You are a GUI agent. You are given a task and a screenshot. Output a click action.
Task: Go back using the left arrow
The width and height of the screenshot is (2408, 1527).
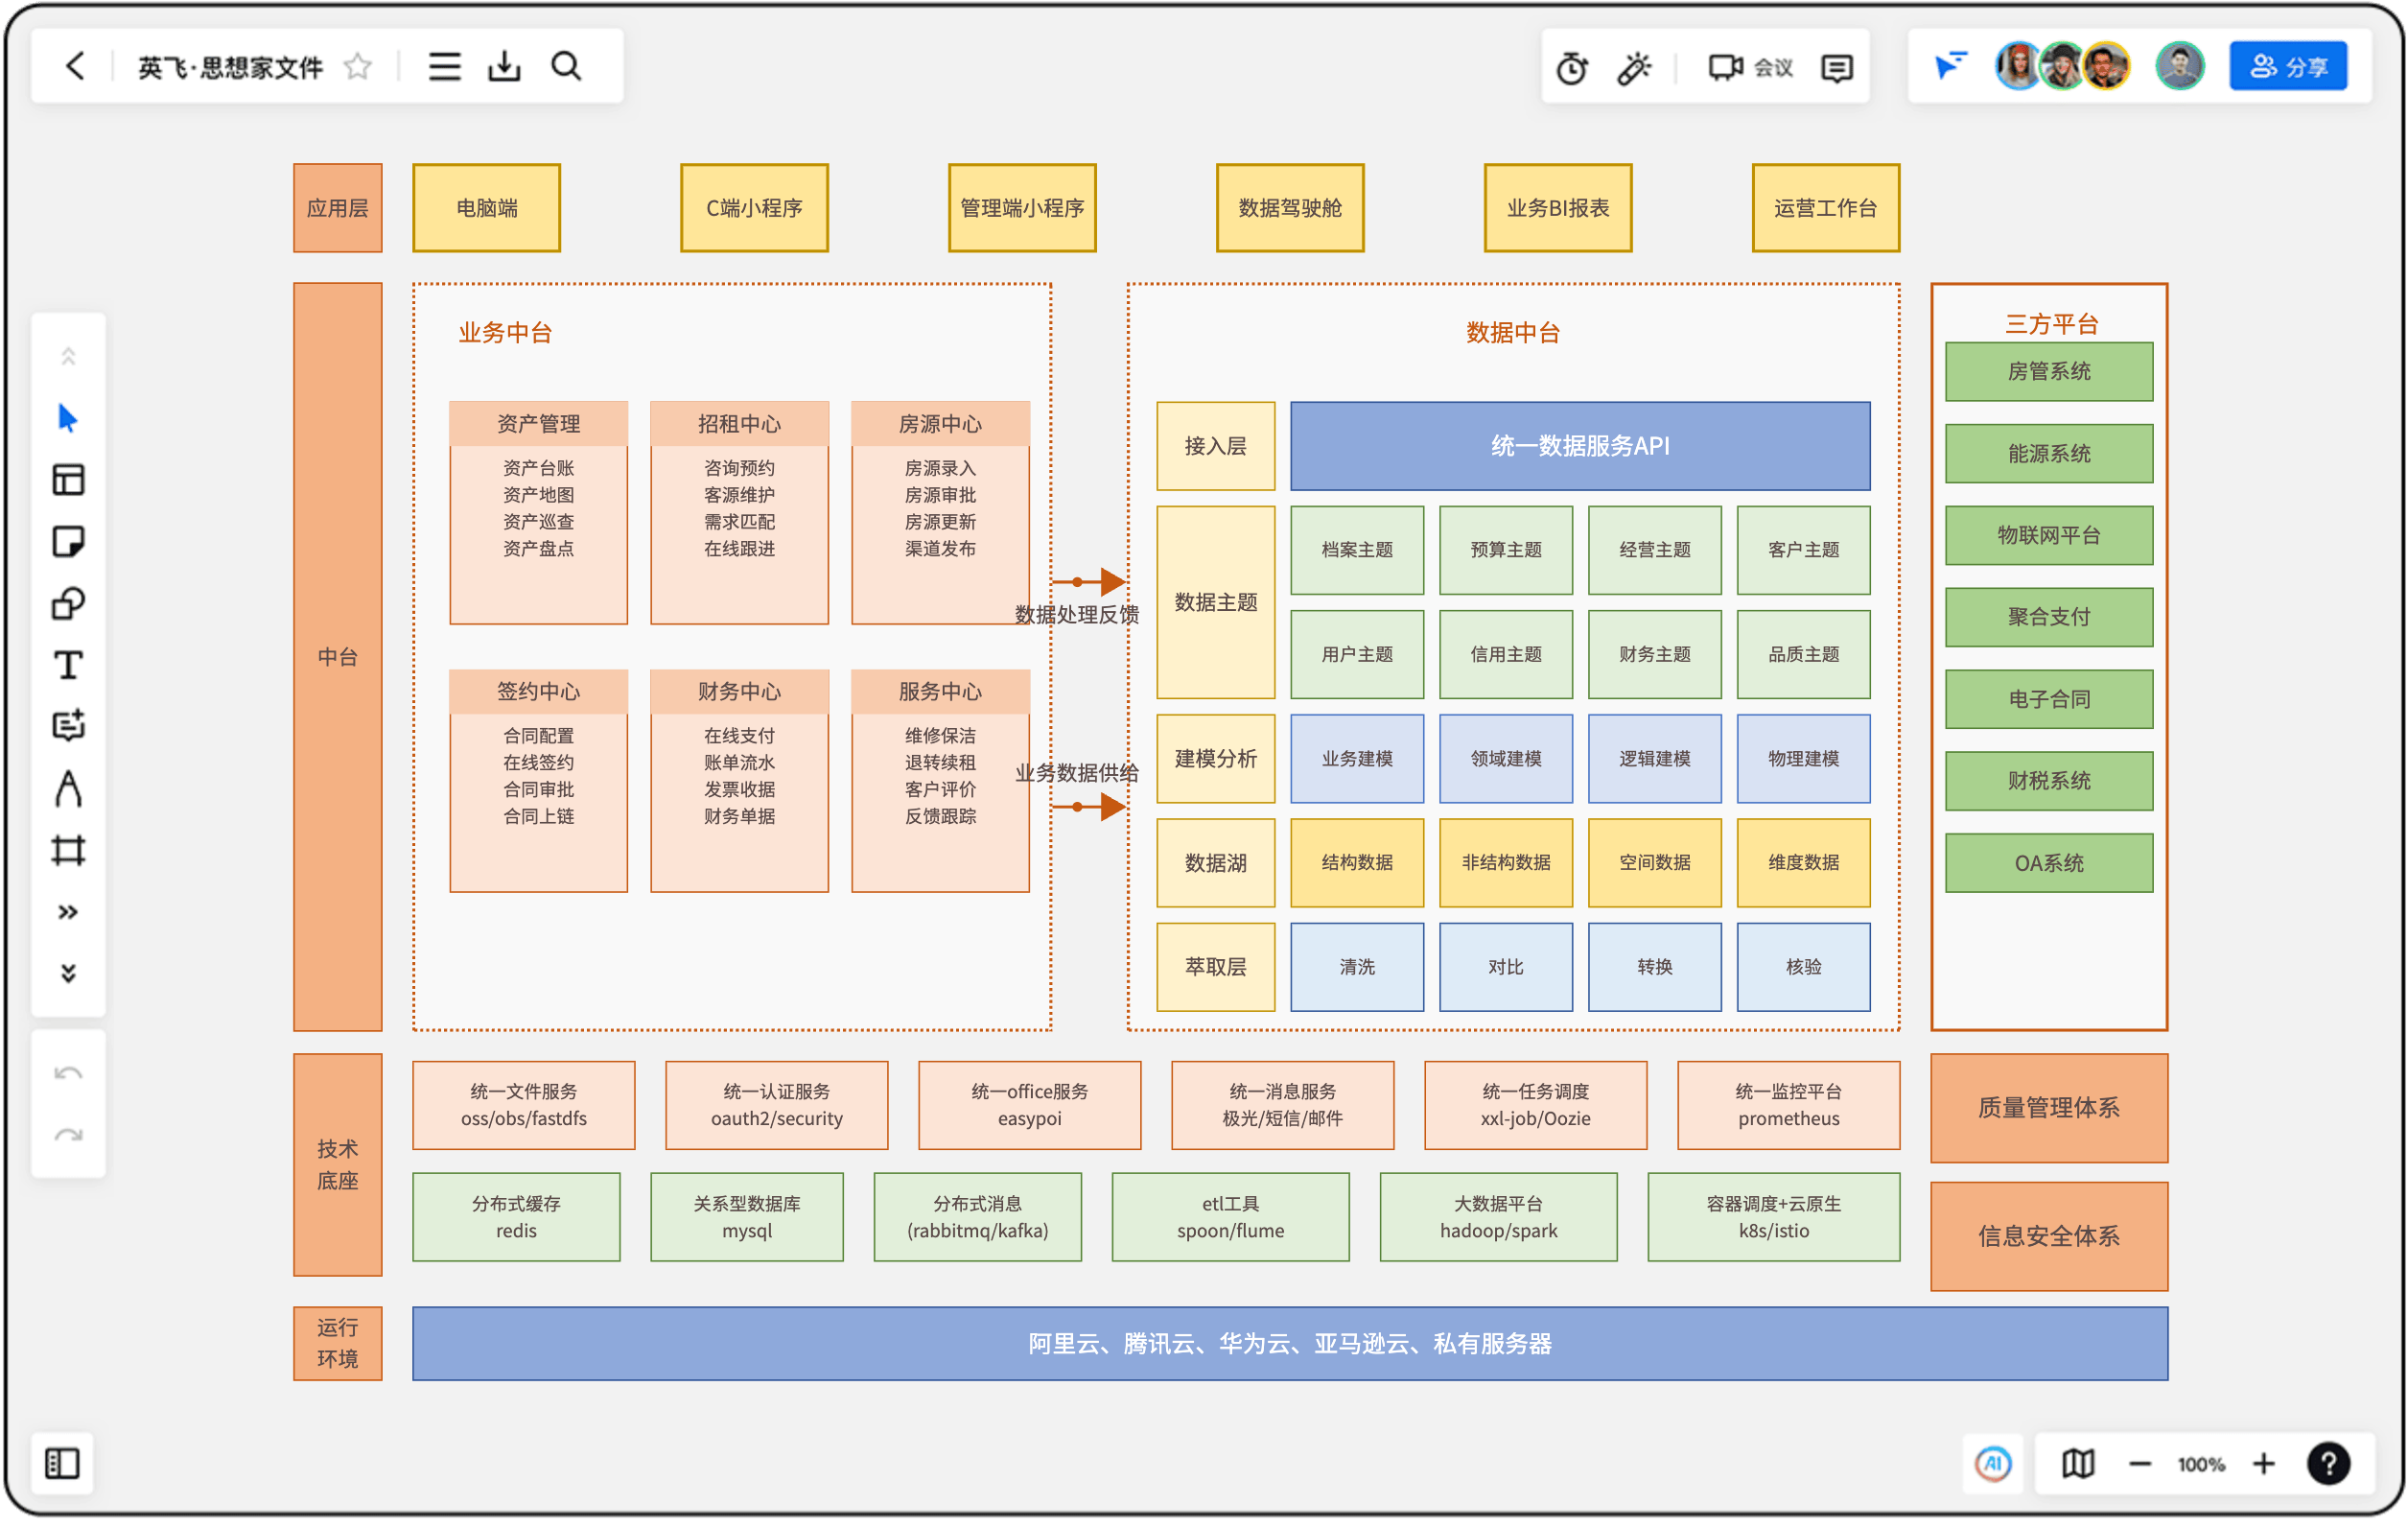coord(76,66)
